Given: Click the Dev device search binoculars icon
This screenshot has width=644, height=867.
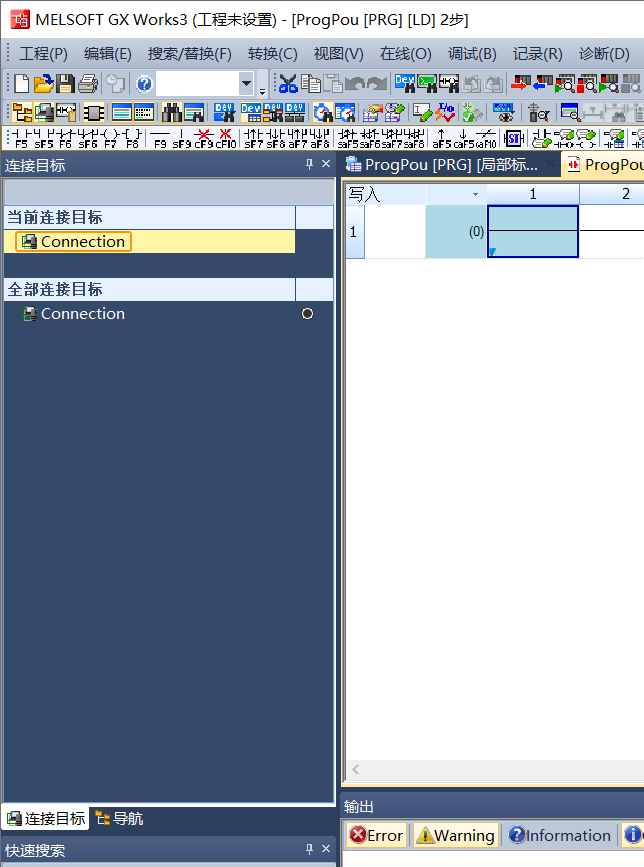Looking at the screenshot, I should pyautogui.click(x=405, y=84).
